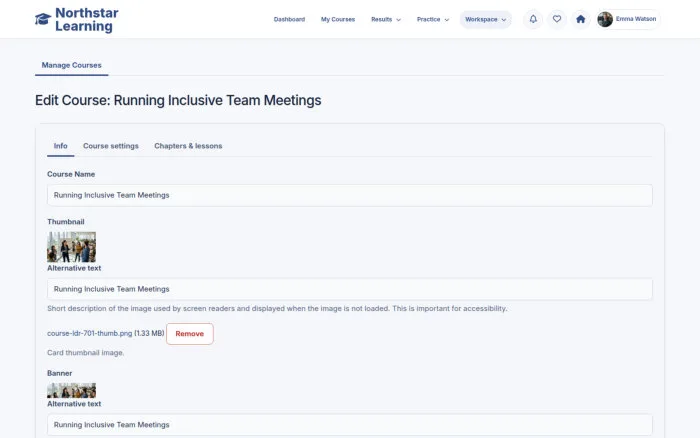Click the Card thumbnail image hint text
Screen dimensions: 700x438
86,353
